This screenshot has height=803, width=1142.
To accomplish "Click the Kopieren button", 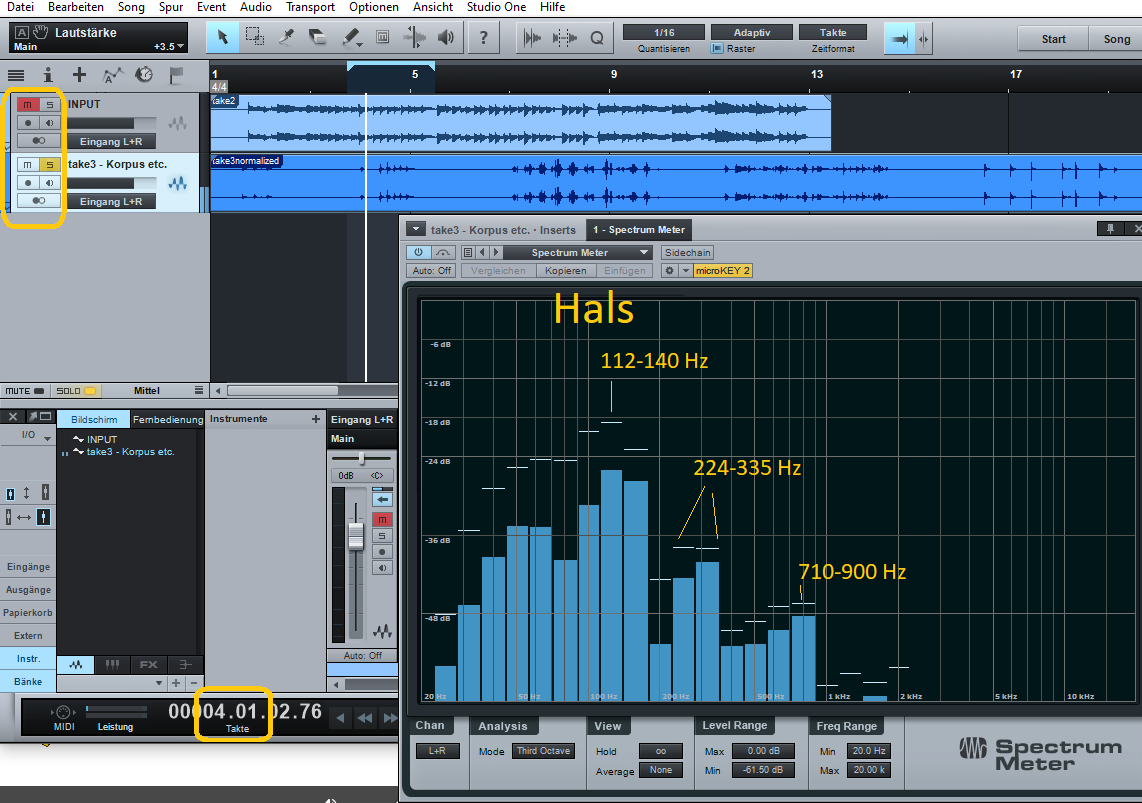I will coord(566,271).
